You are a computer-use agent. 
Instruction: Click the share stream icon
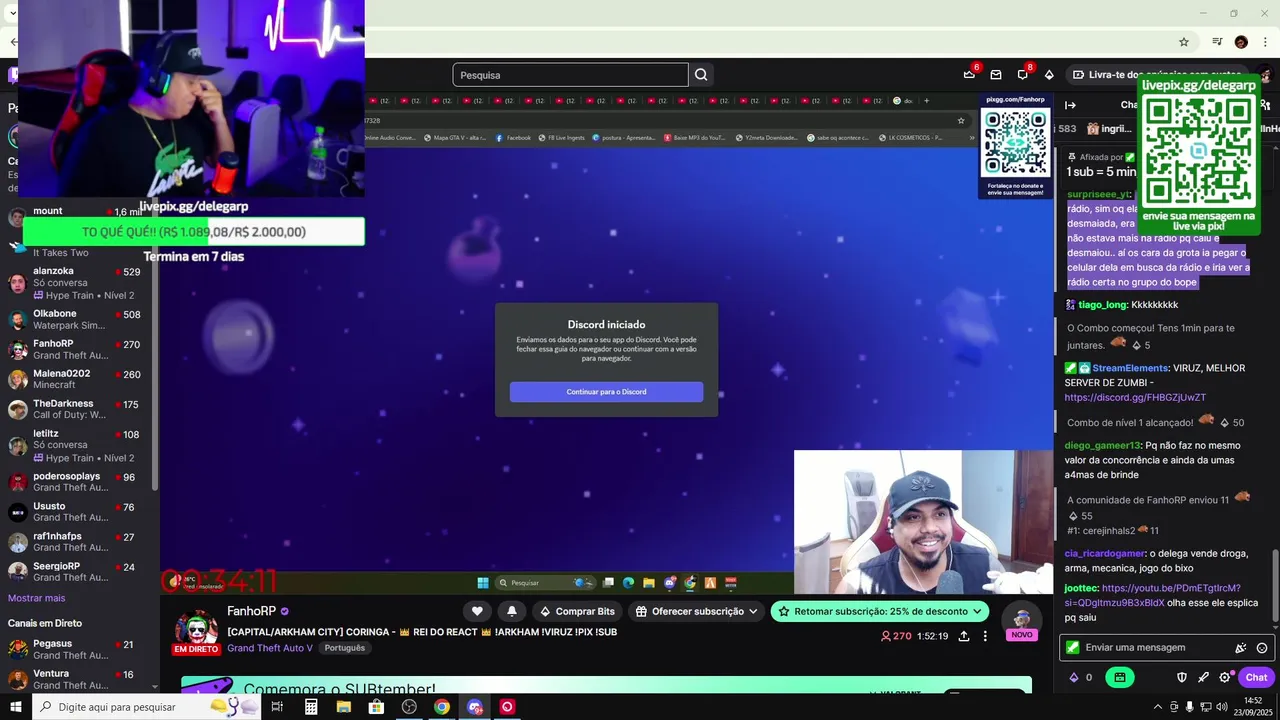click(x=964, y=636)
